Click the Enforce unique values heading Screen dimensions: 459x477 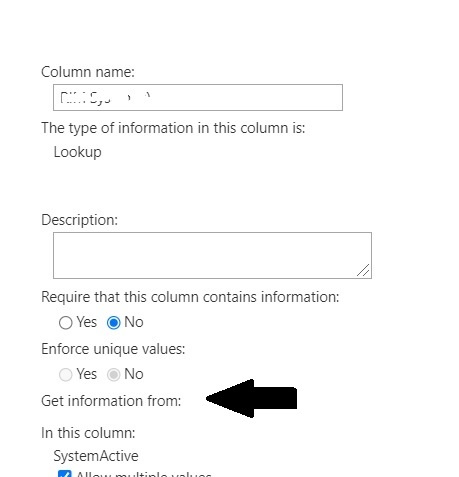(113, 349)
